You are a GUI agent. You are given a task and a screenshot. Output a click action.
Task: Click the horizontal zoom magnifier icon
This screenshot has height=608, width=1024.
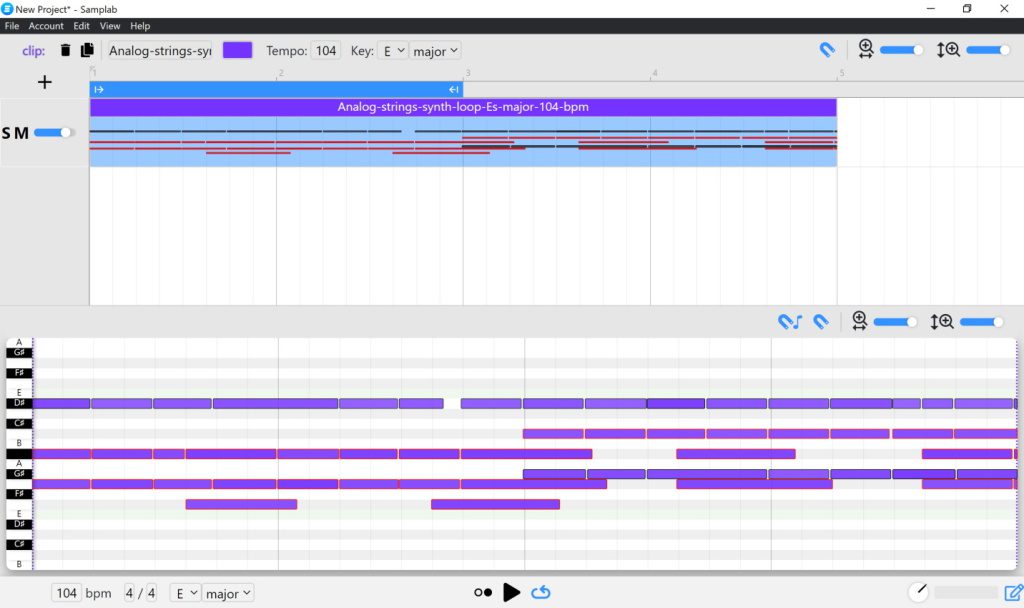pos(867,48)
